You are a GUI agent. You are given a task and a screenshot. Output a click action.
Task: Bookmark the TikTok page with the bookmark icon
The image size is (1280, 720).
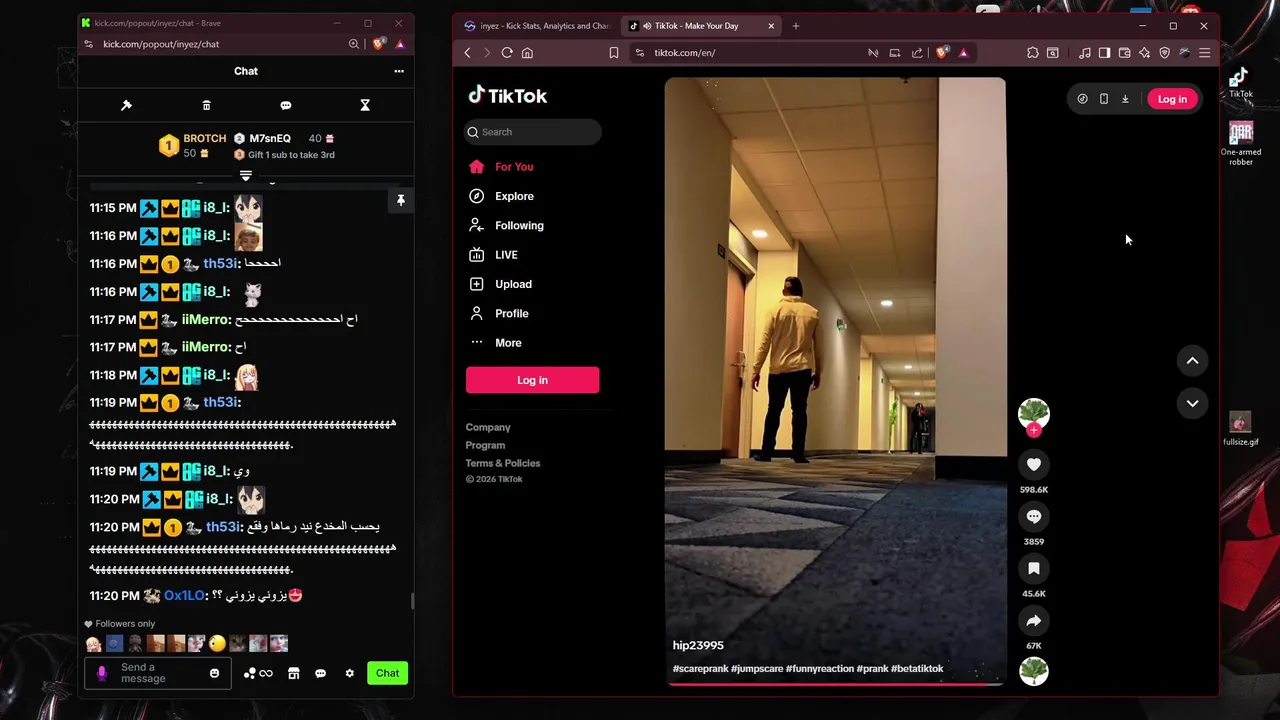[x=614, y=53]
